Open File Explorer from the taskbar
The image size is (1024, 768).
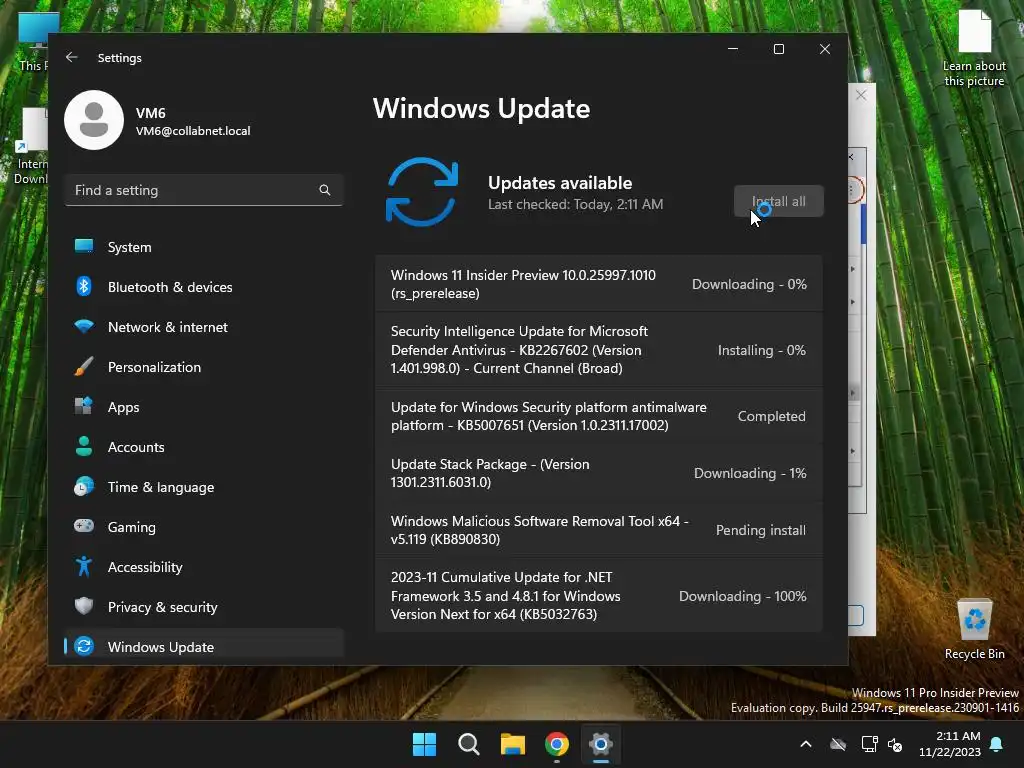pyautogui.click(x=513, y=744)
